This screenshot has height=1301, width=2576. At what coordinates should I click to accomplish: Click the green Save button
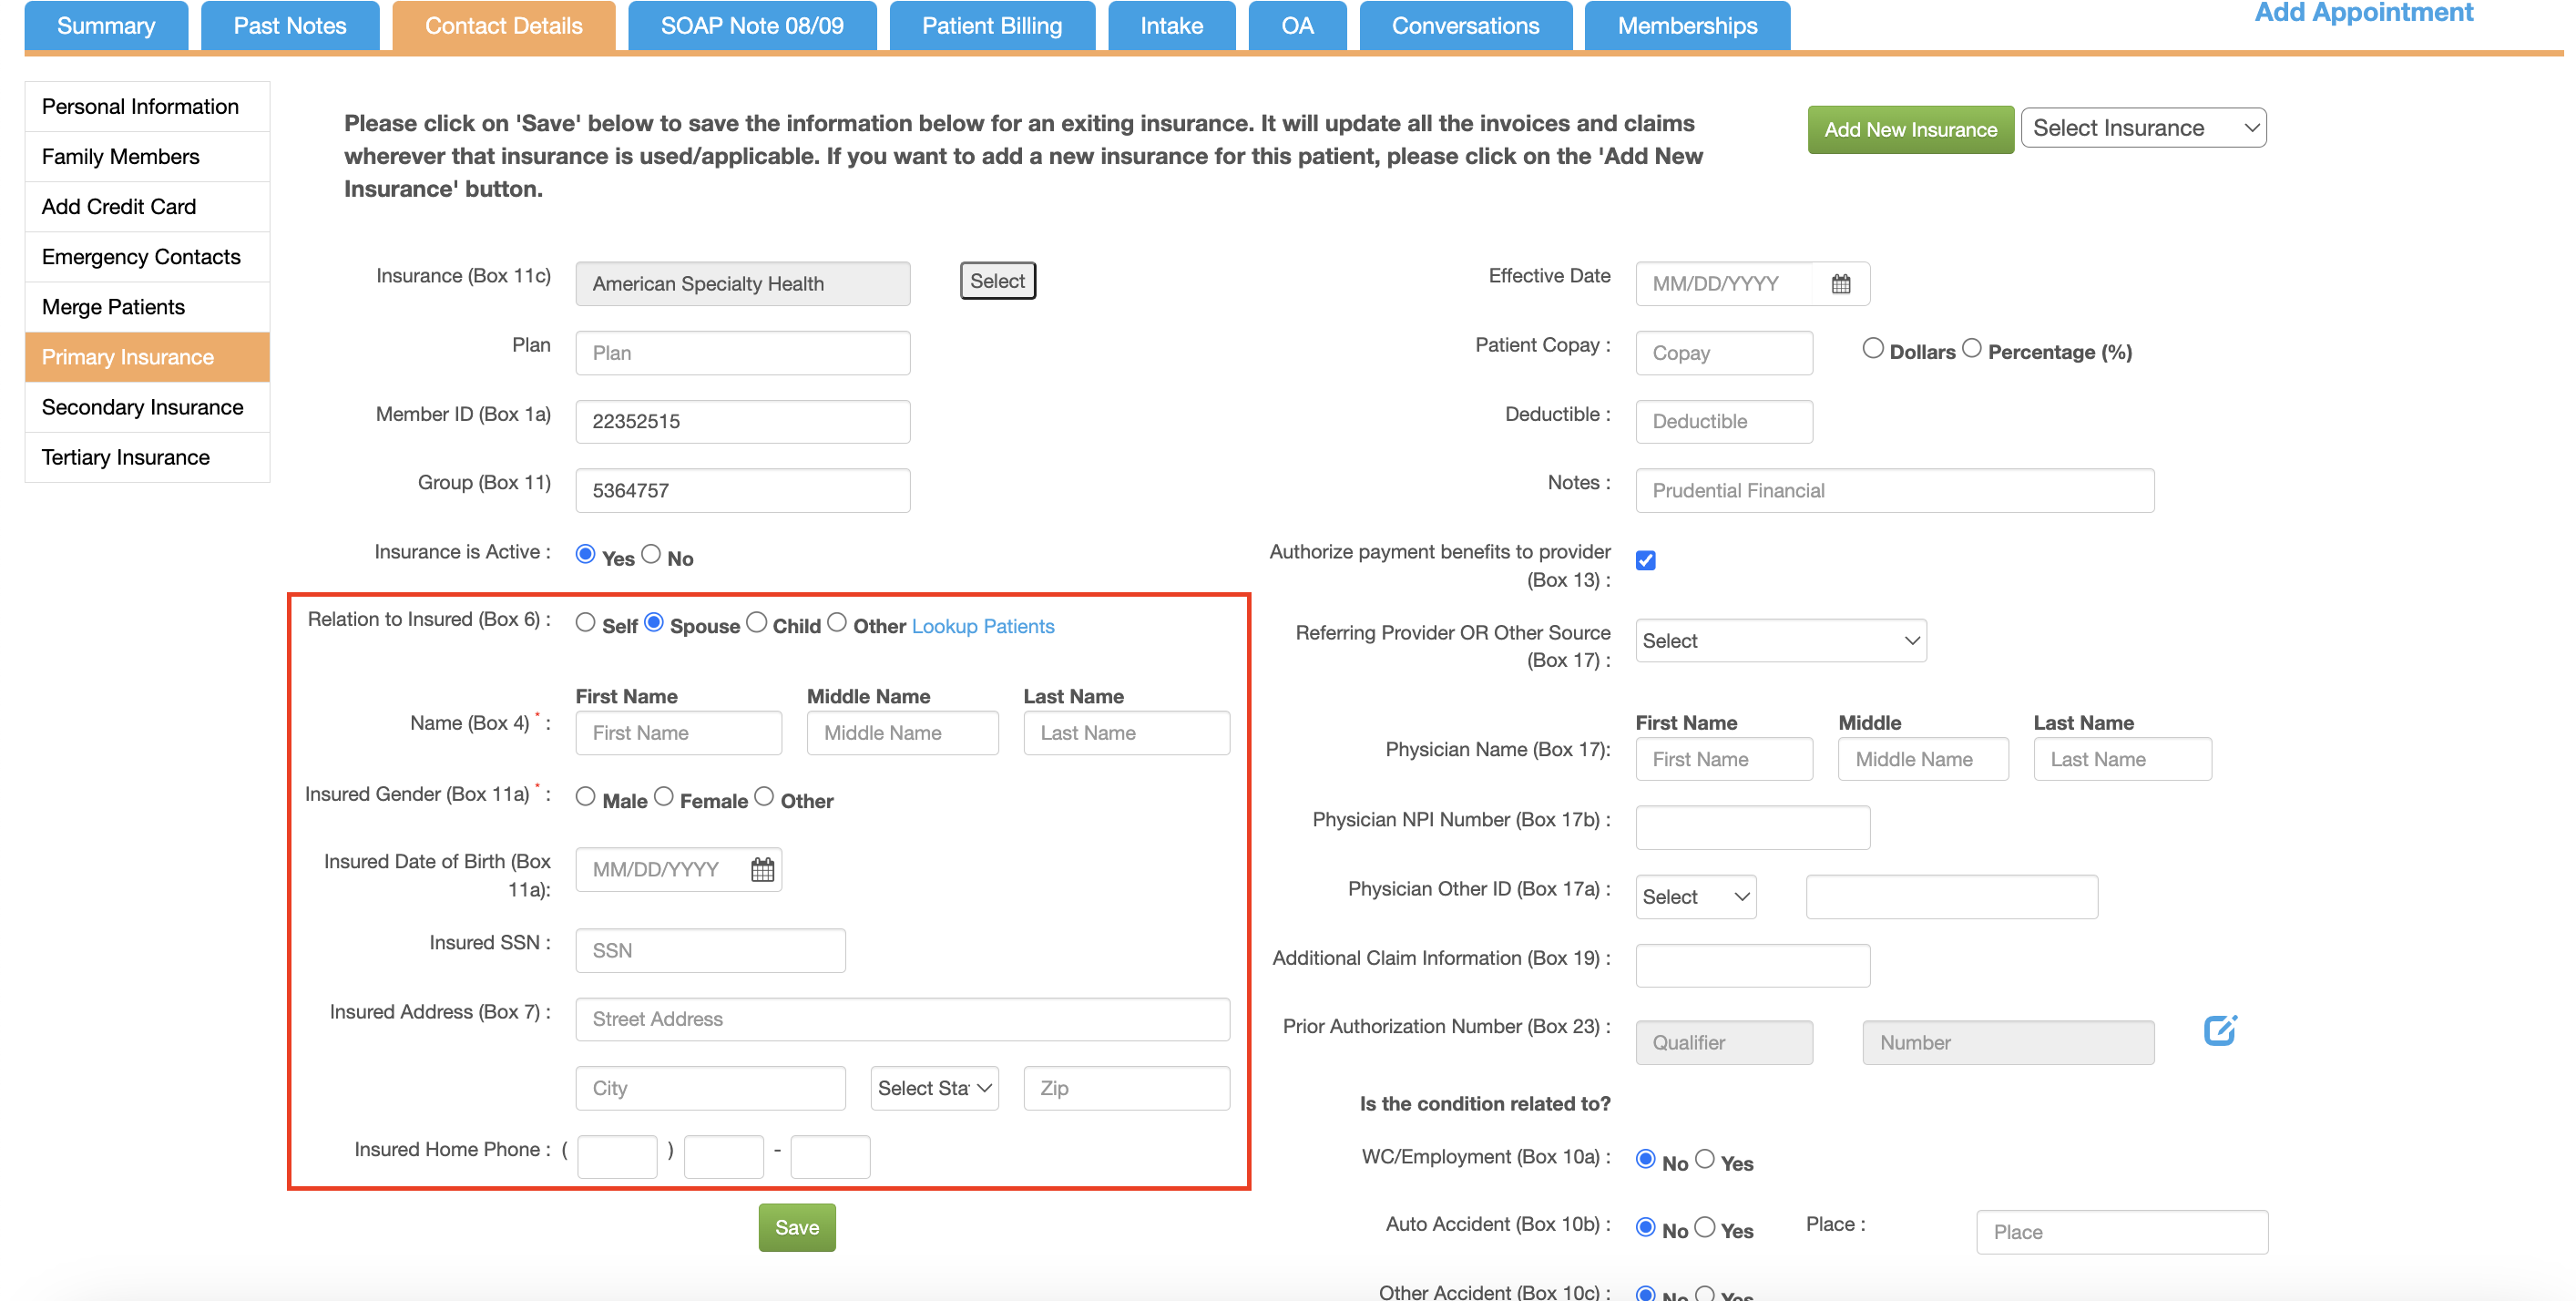(796, 1227)
